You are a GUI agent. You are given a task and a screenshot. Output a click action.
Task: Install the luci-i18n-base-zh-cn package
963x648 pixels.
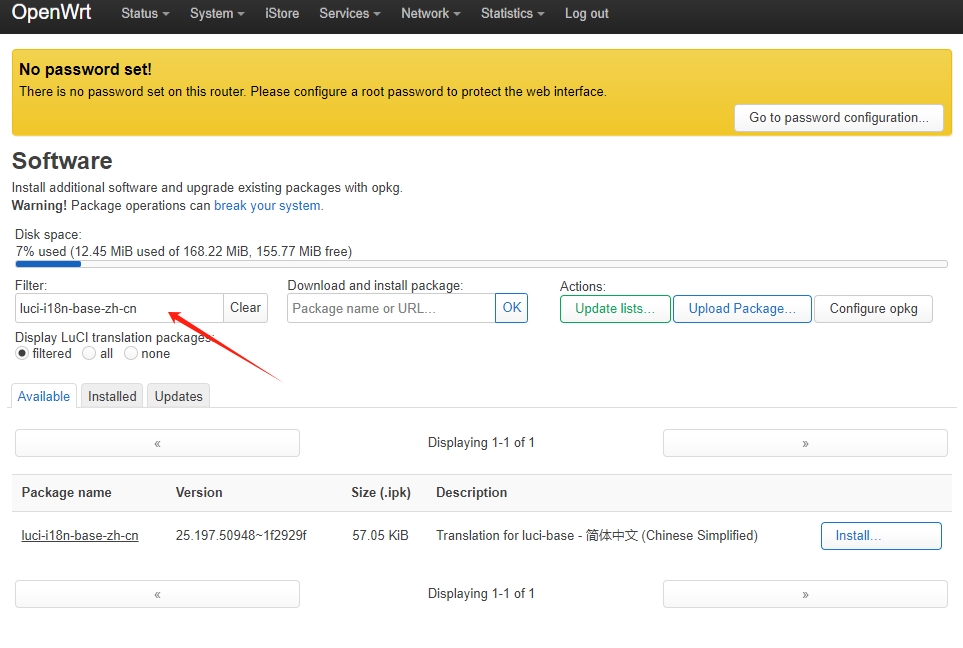coord(881,536)
